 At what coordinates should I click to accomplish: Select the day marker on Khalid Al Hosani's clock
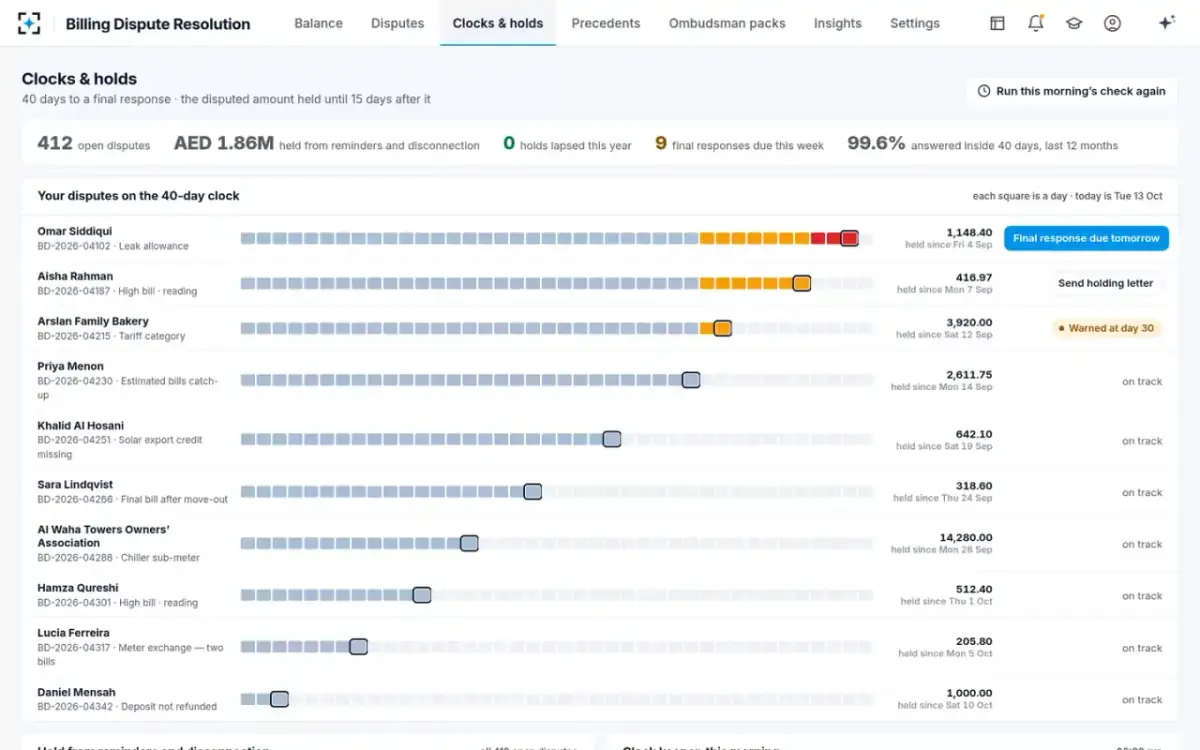(x=612, y=439)
